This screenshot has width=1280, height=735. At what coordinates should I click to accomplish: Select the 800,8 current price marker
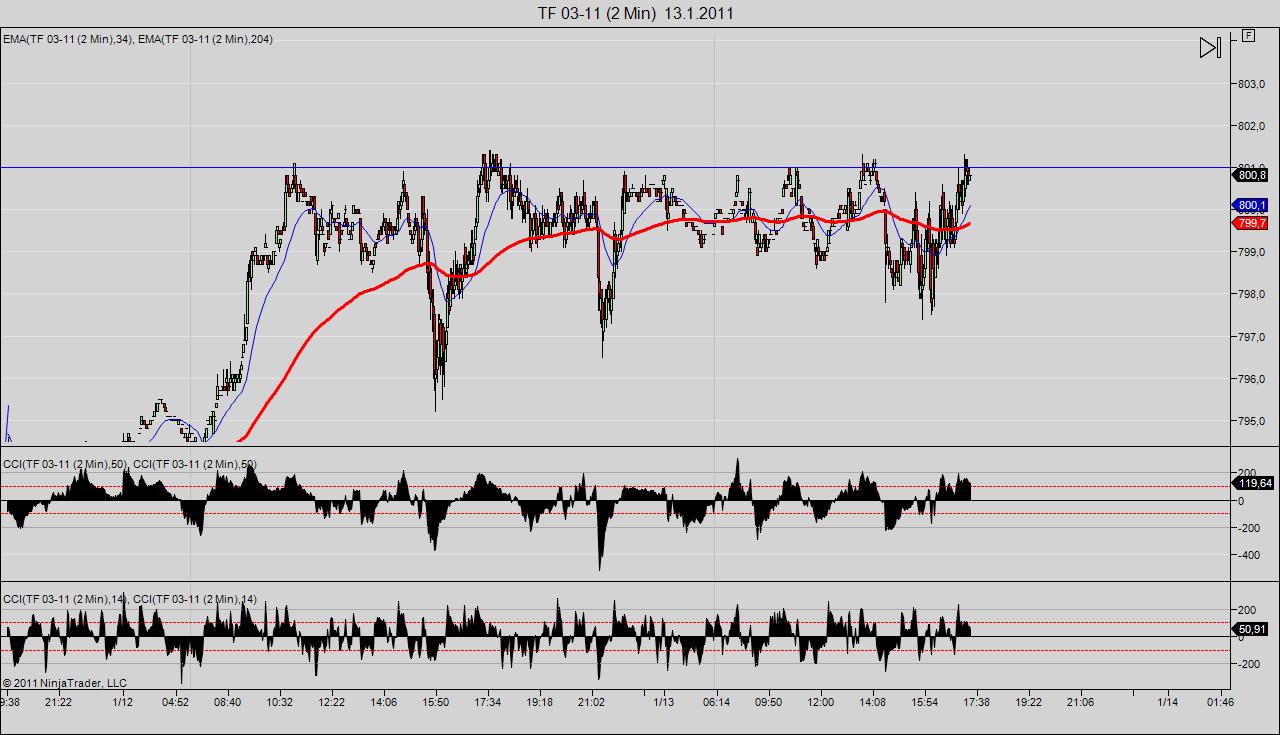pyautogui.click(x=1251, y=175)
